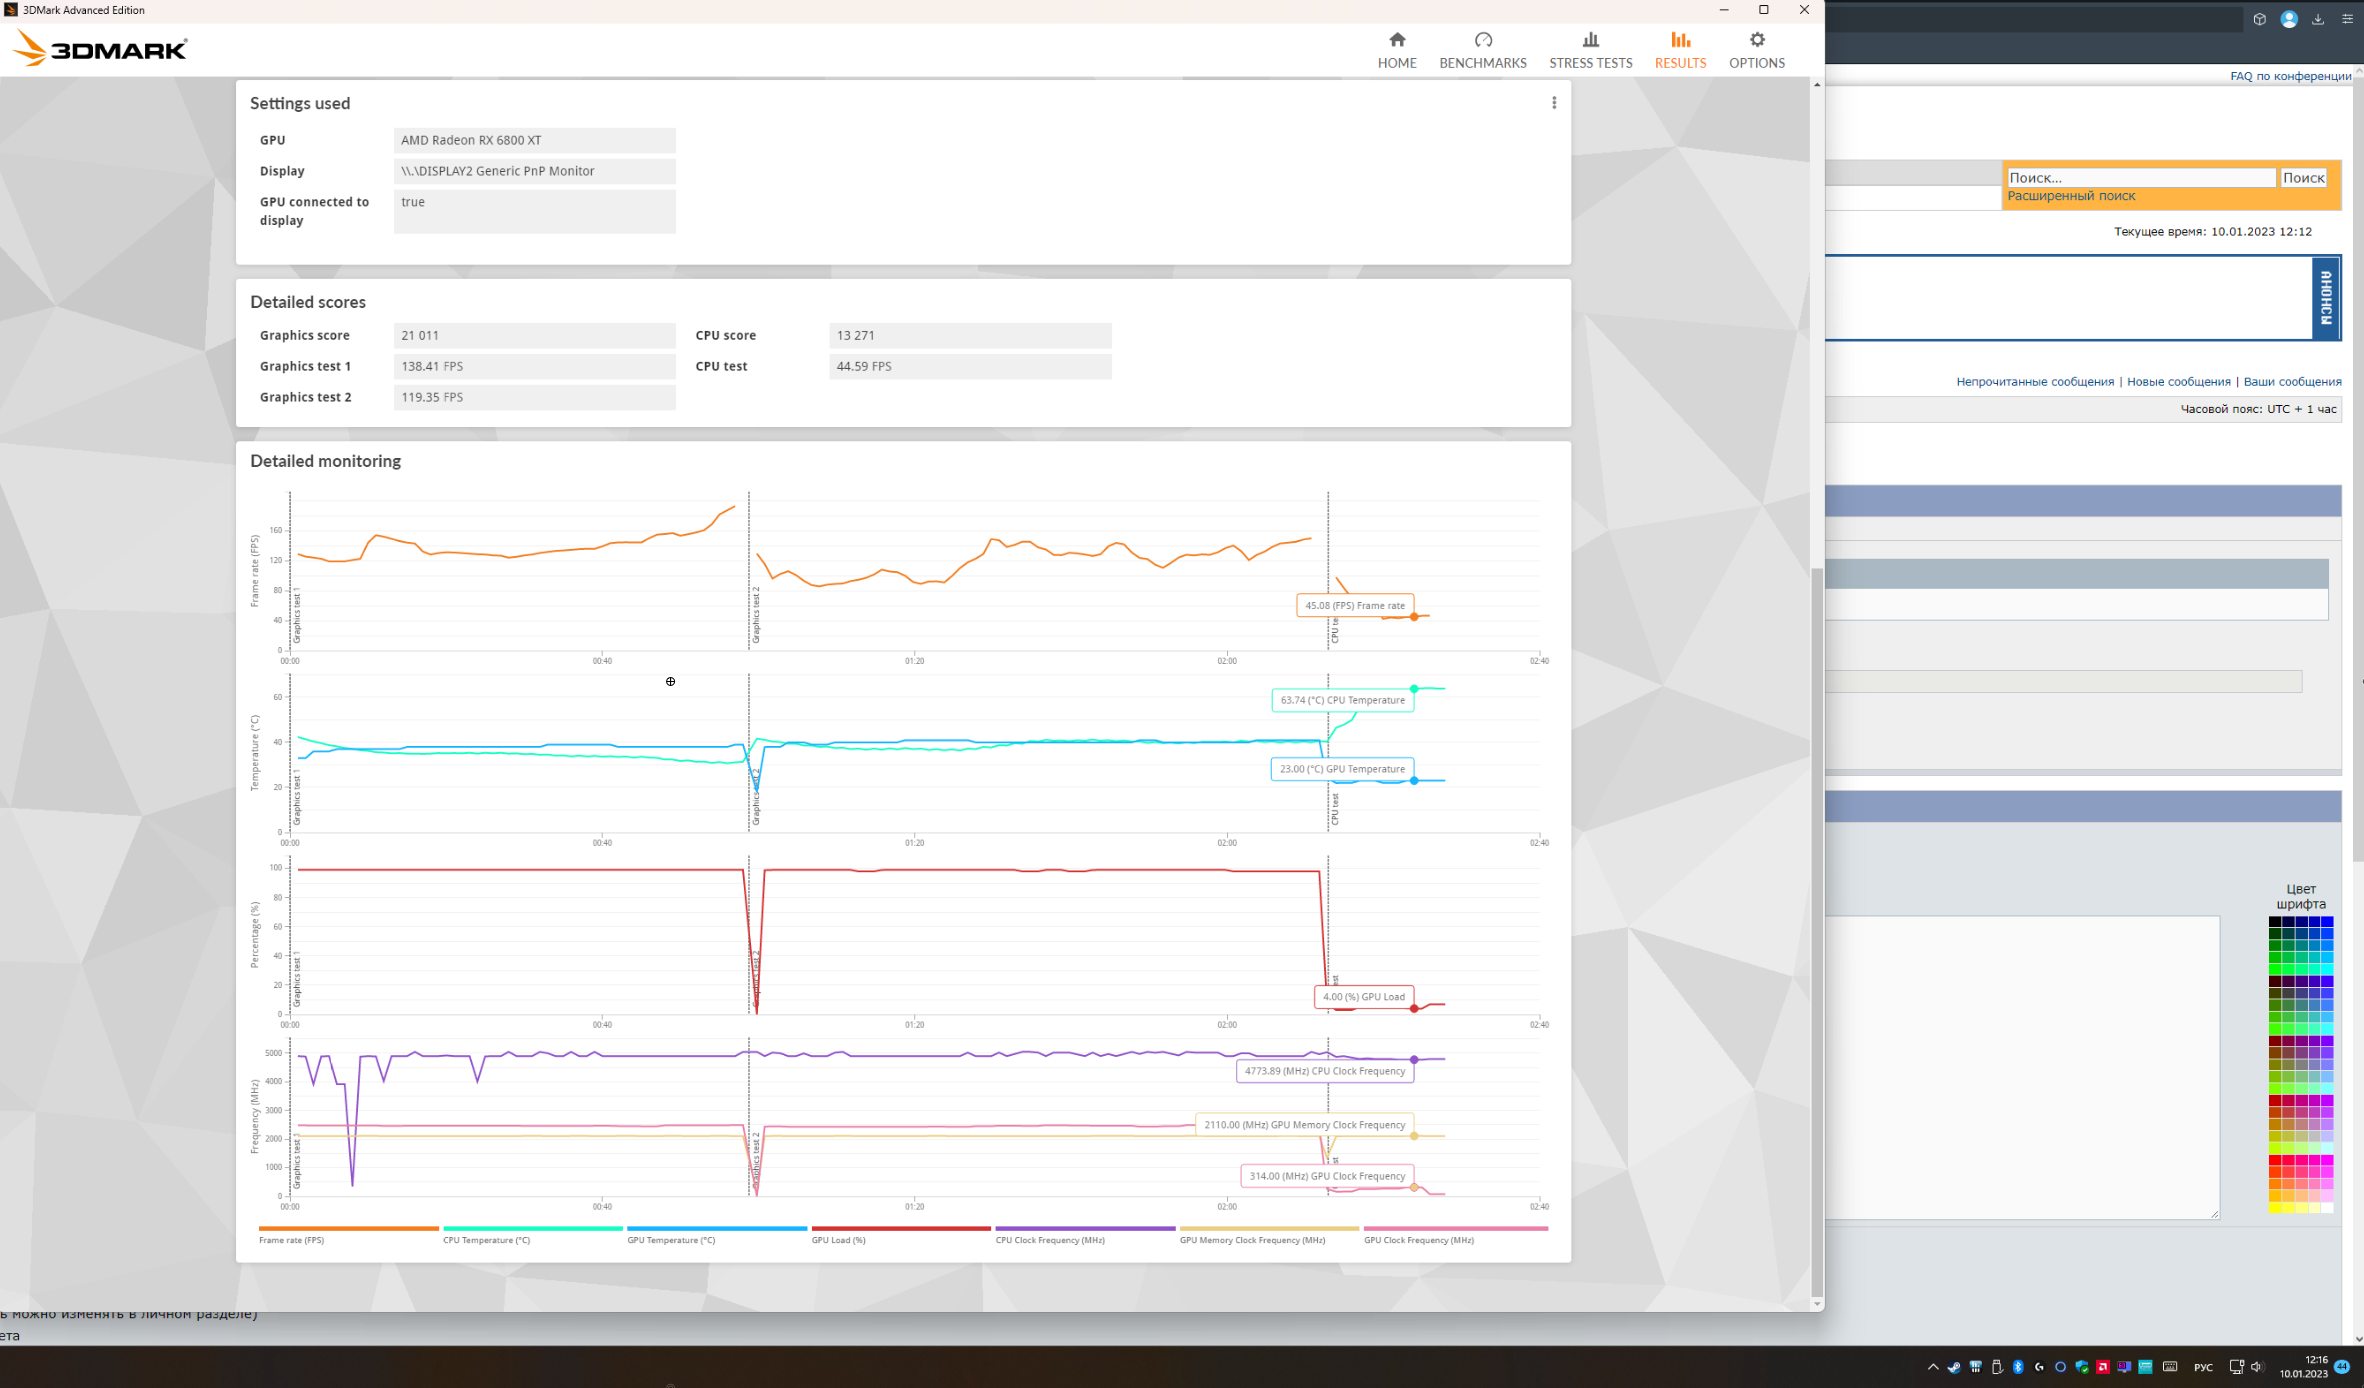Click the 3DMark logo
The height and width of the screenshot is (1388, 2364).
tap(100, 48)
